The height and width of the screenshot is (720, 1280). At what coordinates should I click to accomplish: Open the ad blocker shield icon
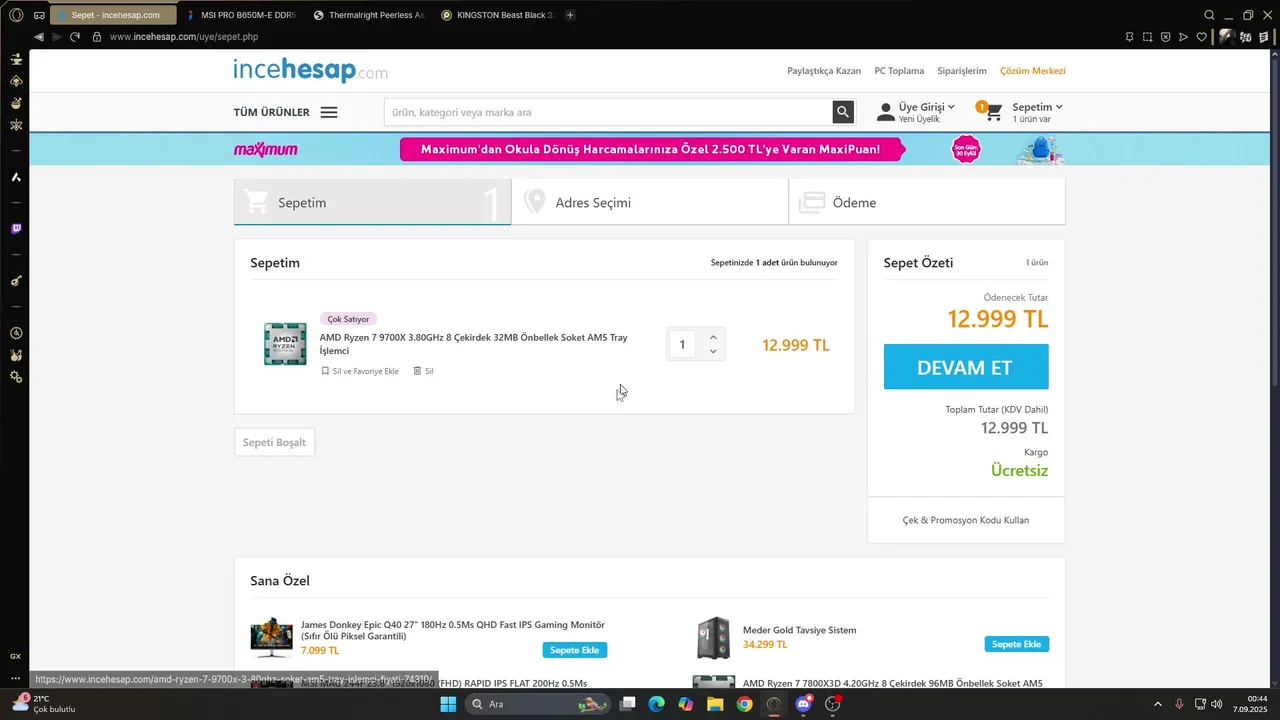(1165, 37)
